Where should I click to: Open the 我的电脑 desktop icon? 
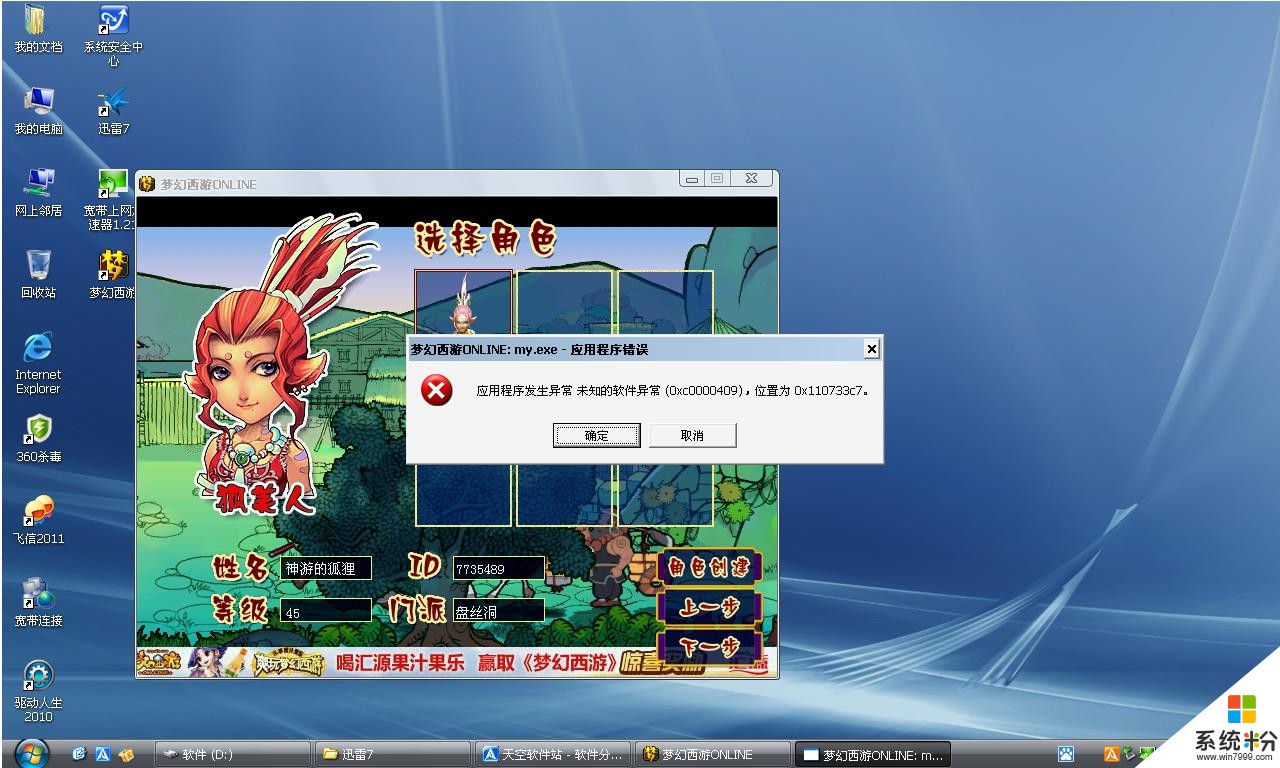tap(38, 110)
